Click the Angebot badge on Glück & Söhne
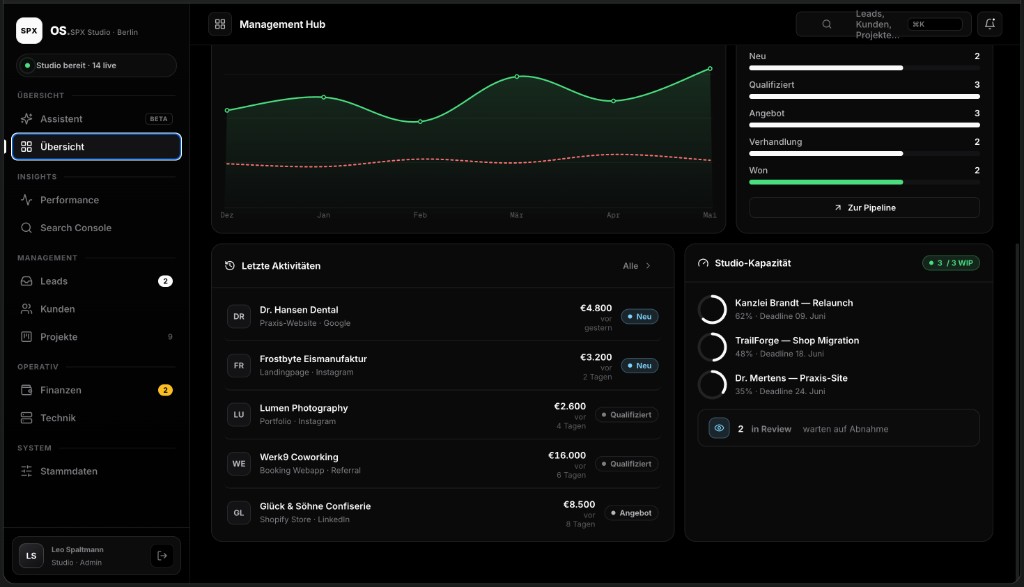1024x587 pixels. coord(631,513)
